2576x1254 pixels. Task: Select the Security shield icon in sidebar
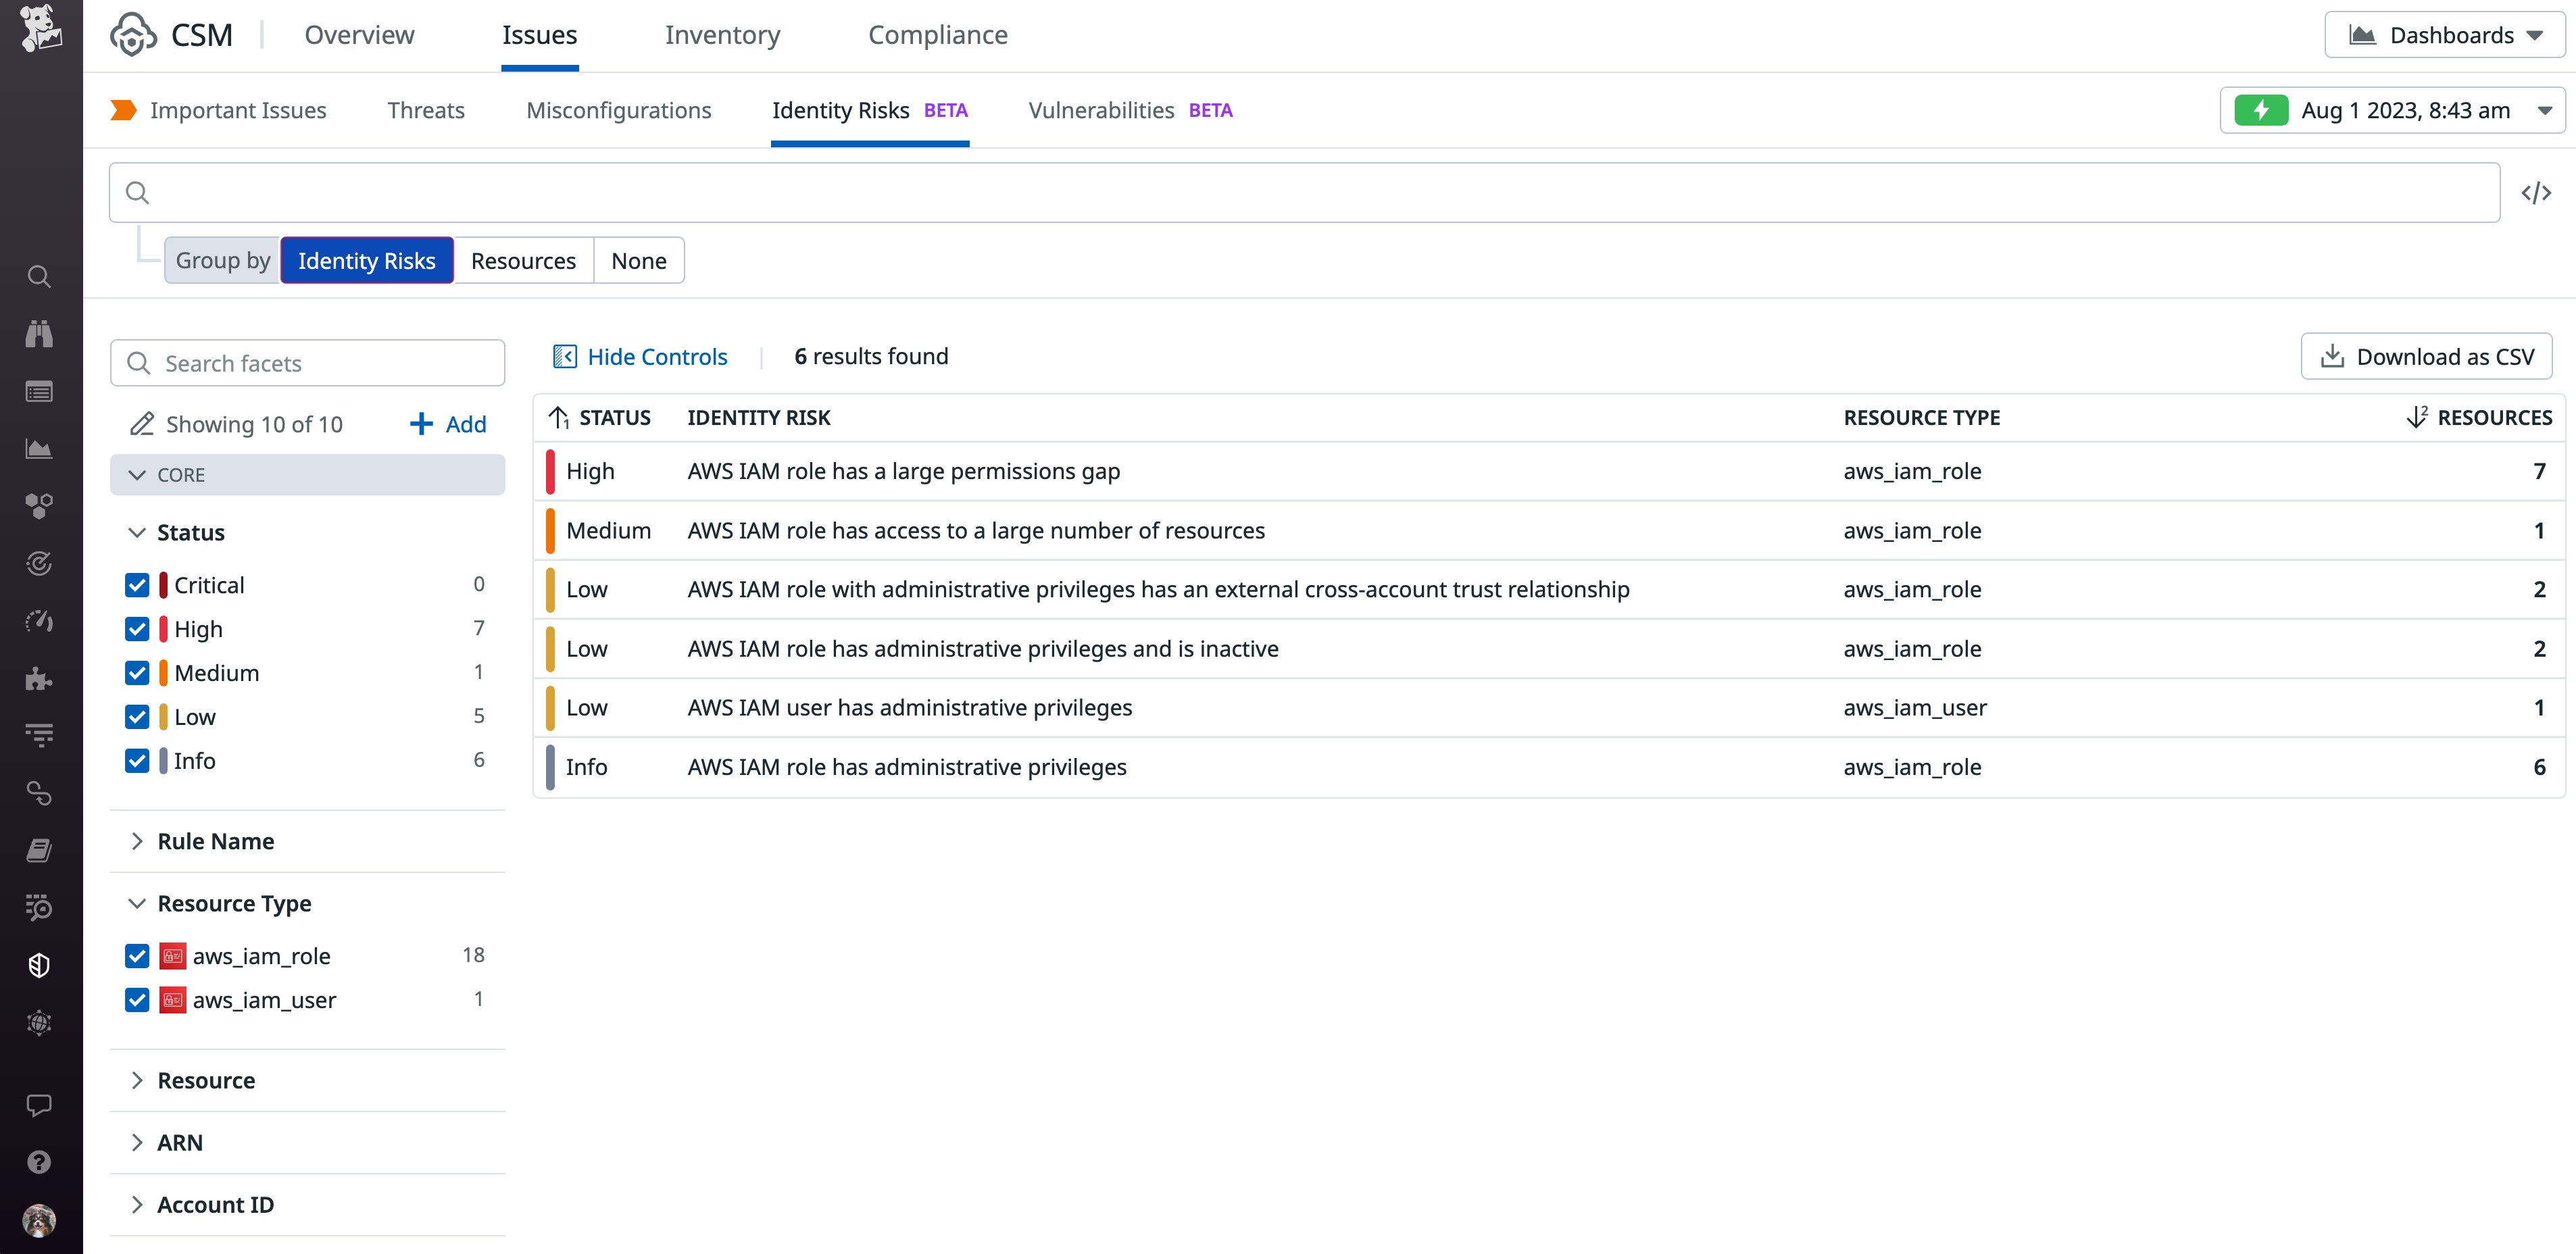(x=40, y=965)
